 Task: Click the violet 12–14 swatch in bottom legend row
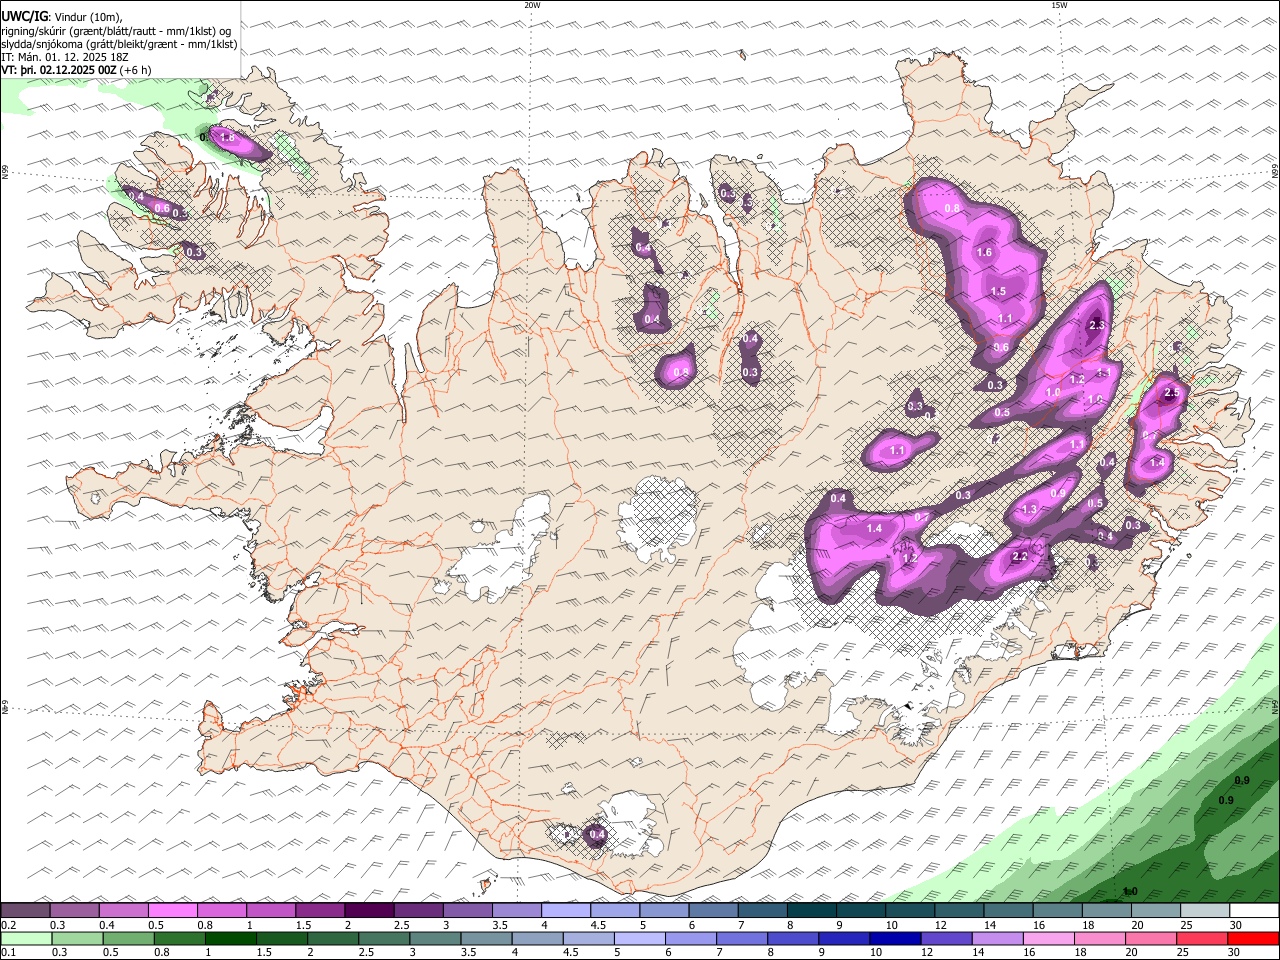coord(946,939)
